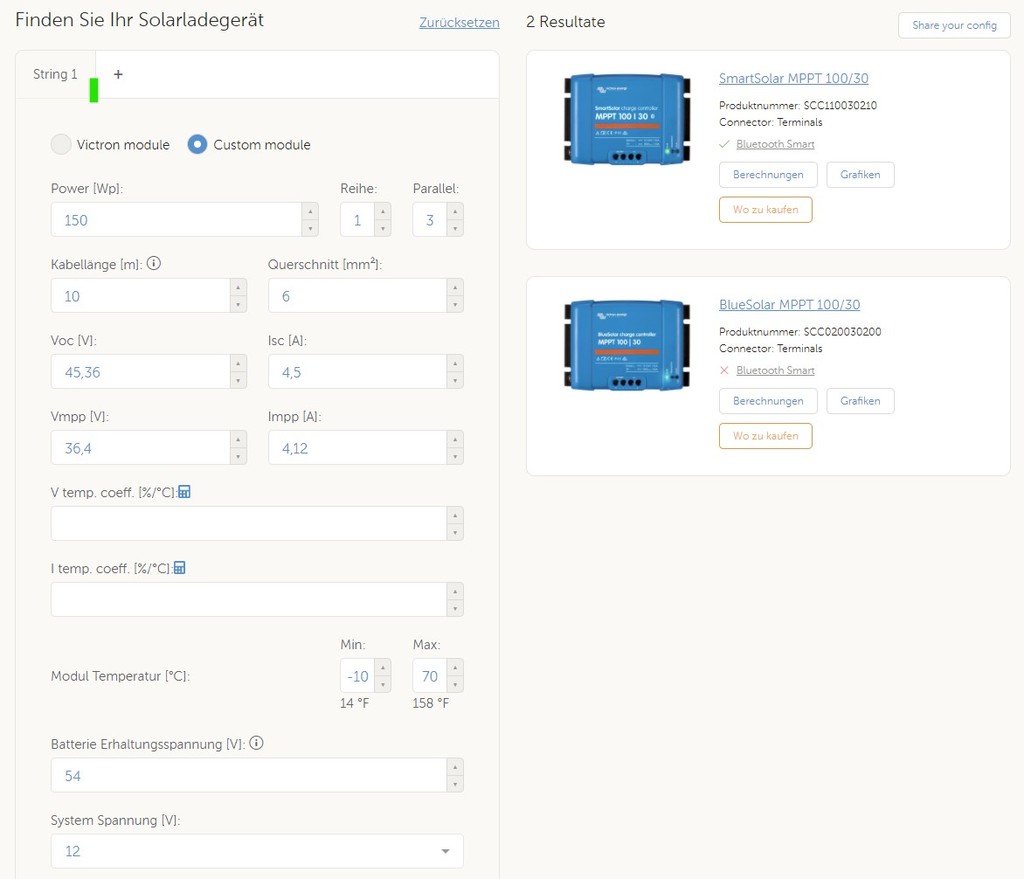Focus the Batterie Erhaltungsspannung input field
Viewport: 1024px width, 879px height.
point(249,775)
